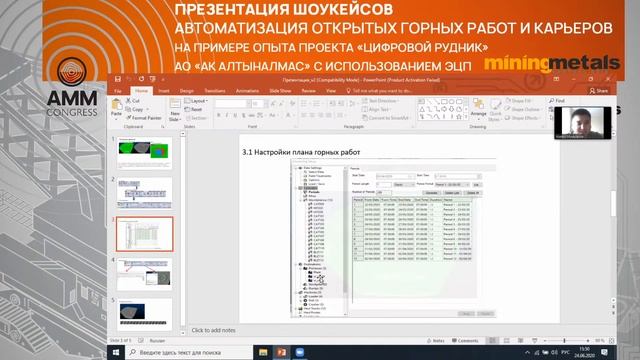This screenshot has width=640, height=360.
Task: Select slide 4 thumbnail
Action: (x=144, y=274)
